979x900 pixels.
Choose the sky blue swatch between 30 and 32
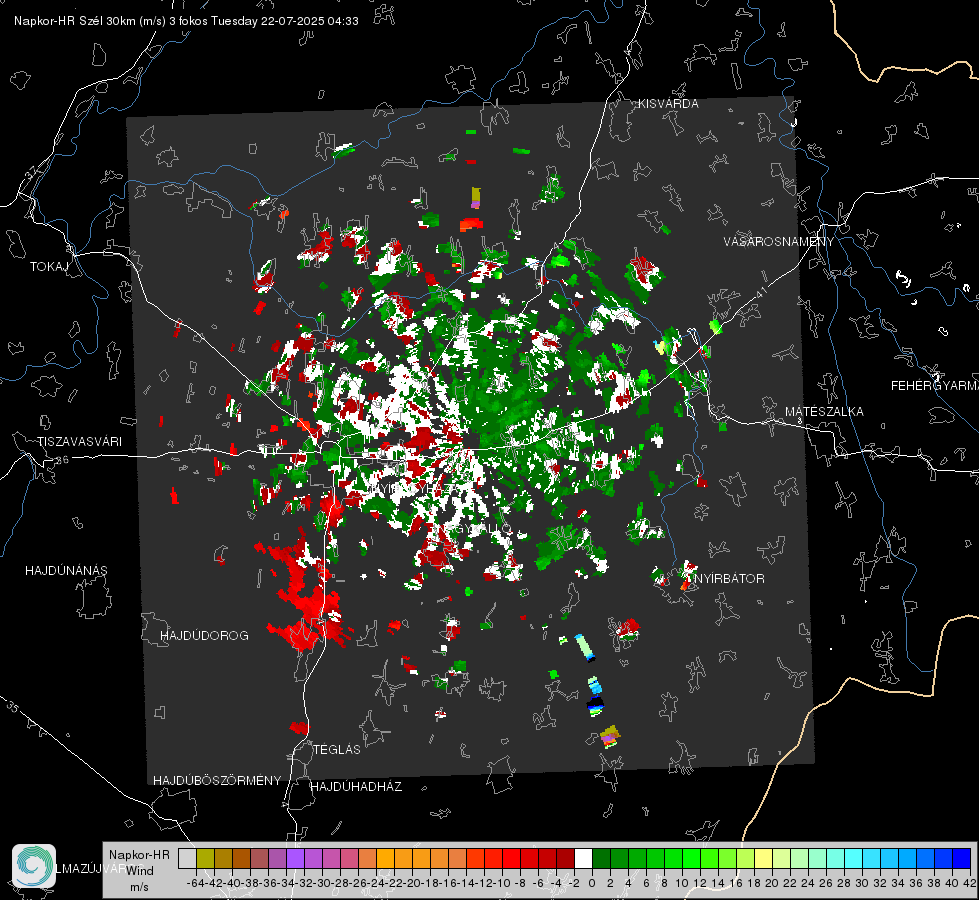(872, 858)
